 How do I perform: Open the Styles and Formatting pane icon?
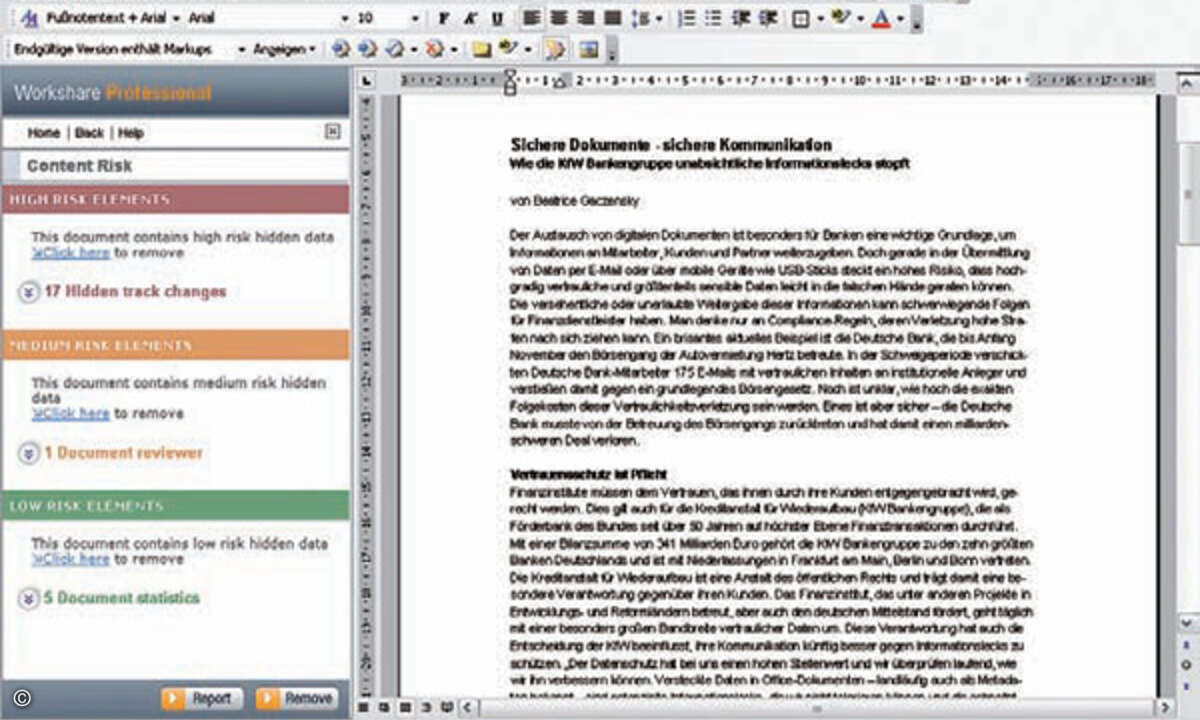[29, 18]
